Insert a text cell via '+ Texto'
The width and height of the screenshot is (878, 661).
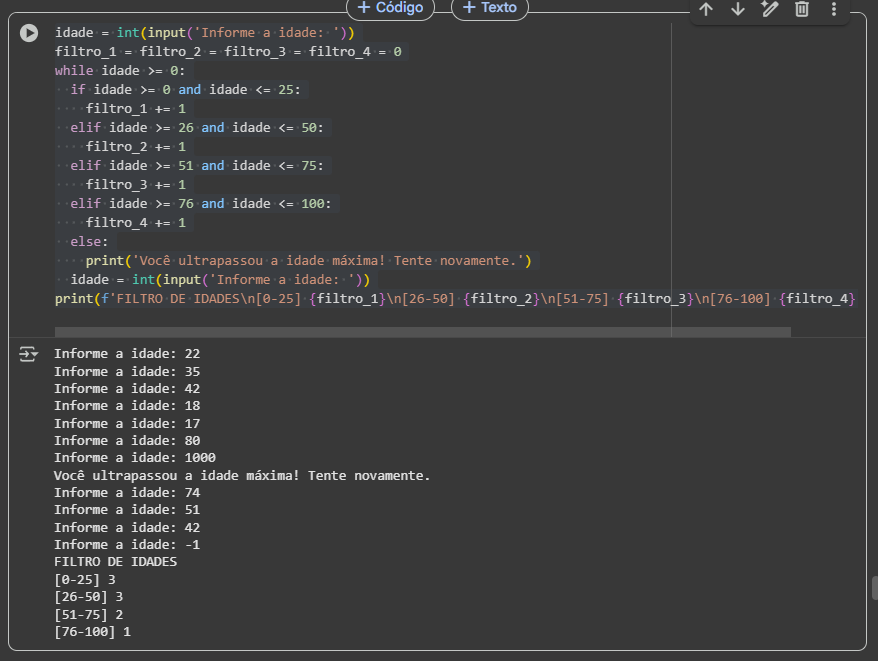point(490,8)
